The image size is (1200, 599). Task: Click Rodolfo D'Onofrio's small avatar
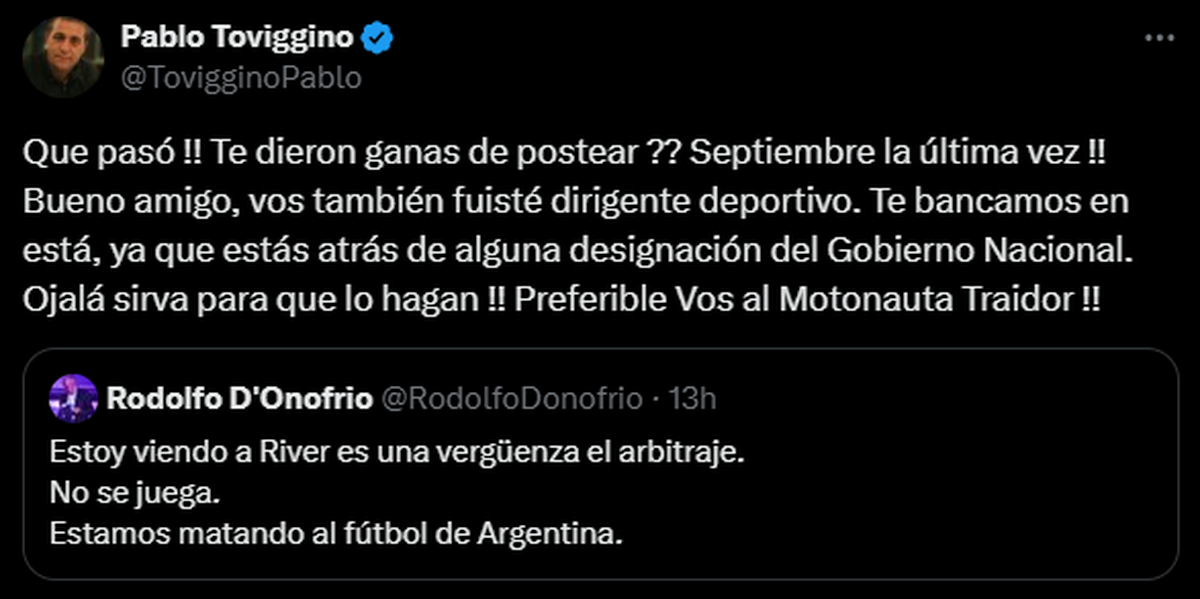[73, 399]
